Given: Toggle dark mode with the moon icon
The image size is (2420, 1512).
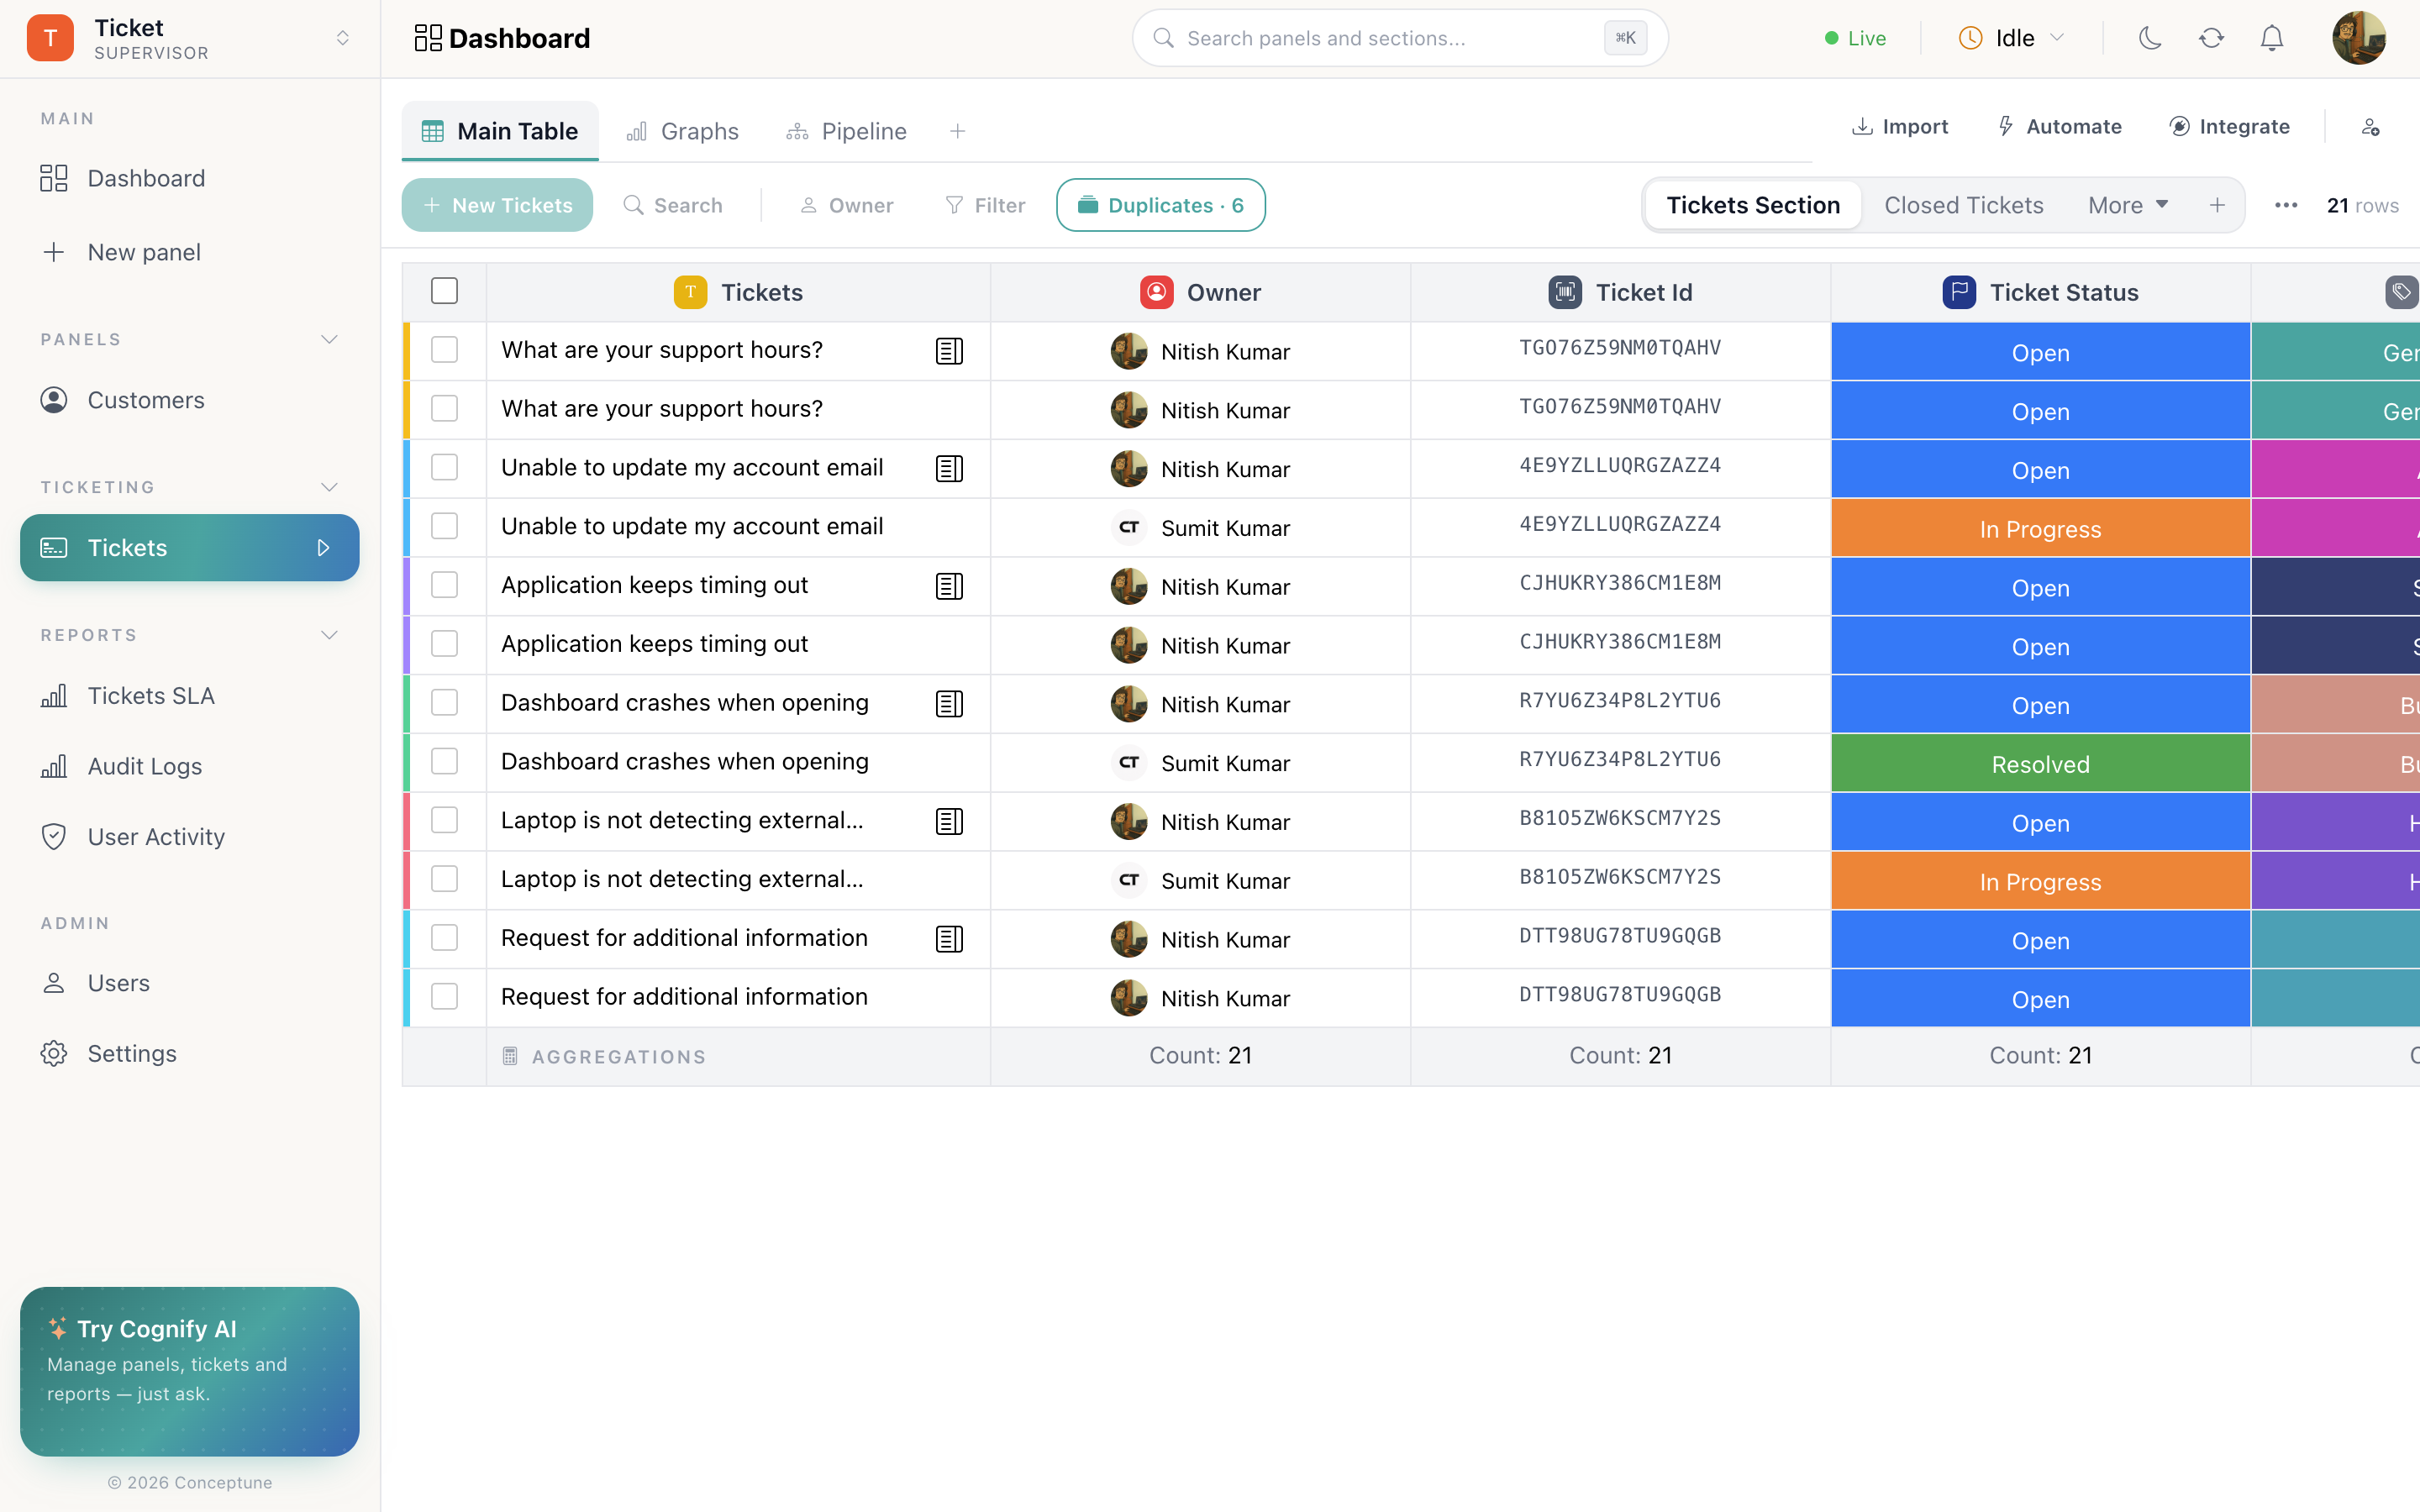Looking at the screenshot, I should (2150, 38).
